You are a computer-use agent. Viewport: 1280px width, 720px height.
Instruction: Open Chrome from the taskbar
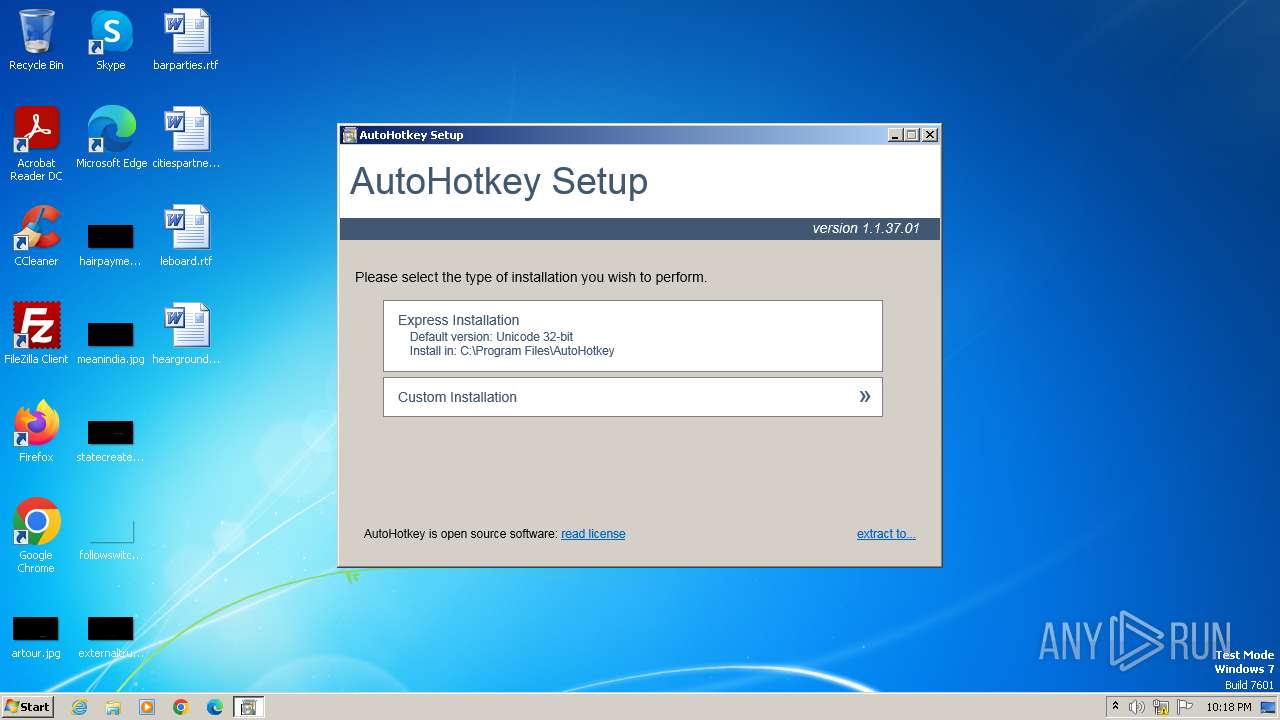point(181,707)
